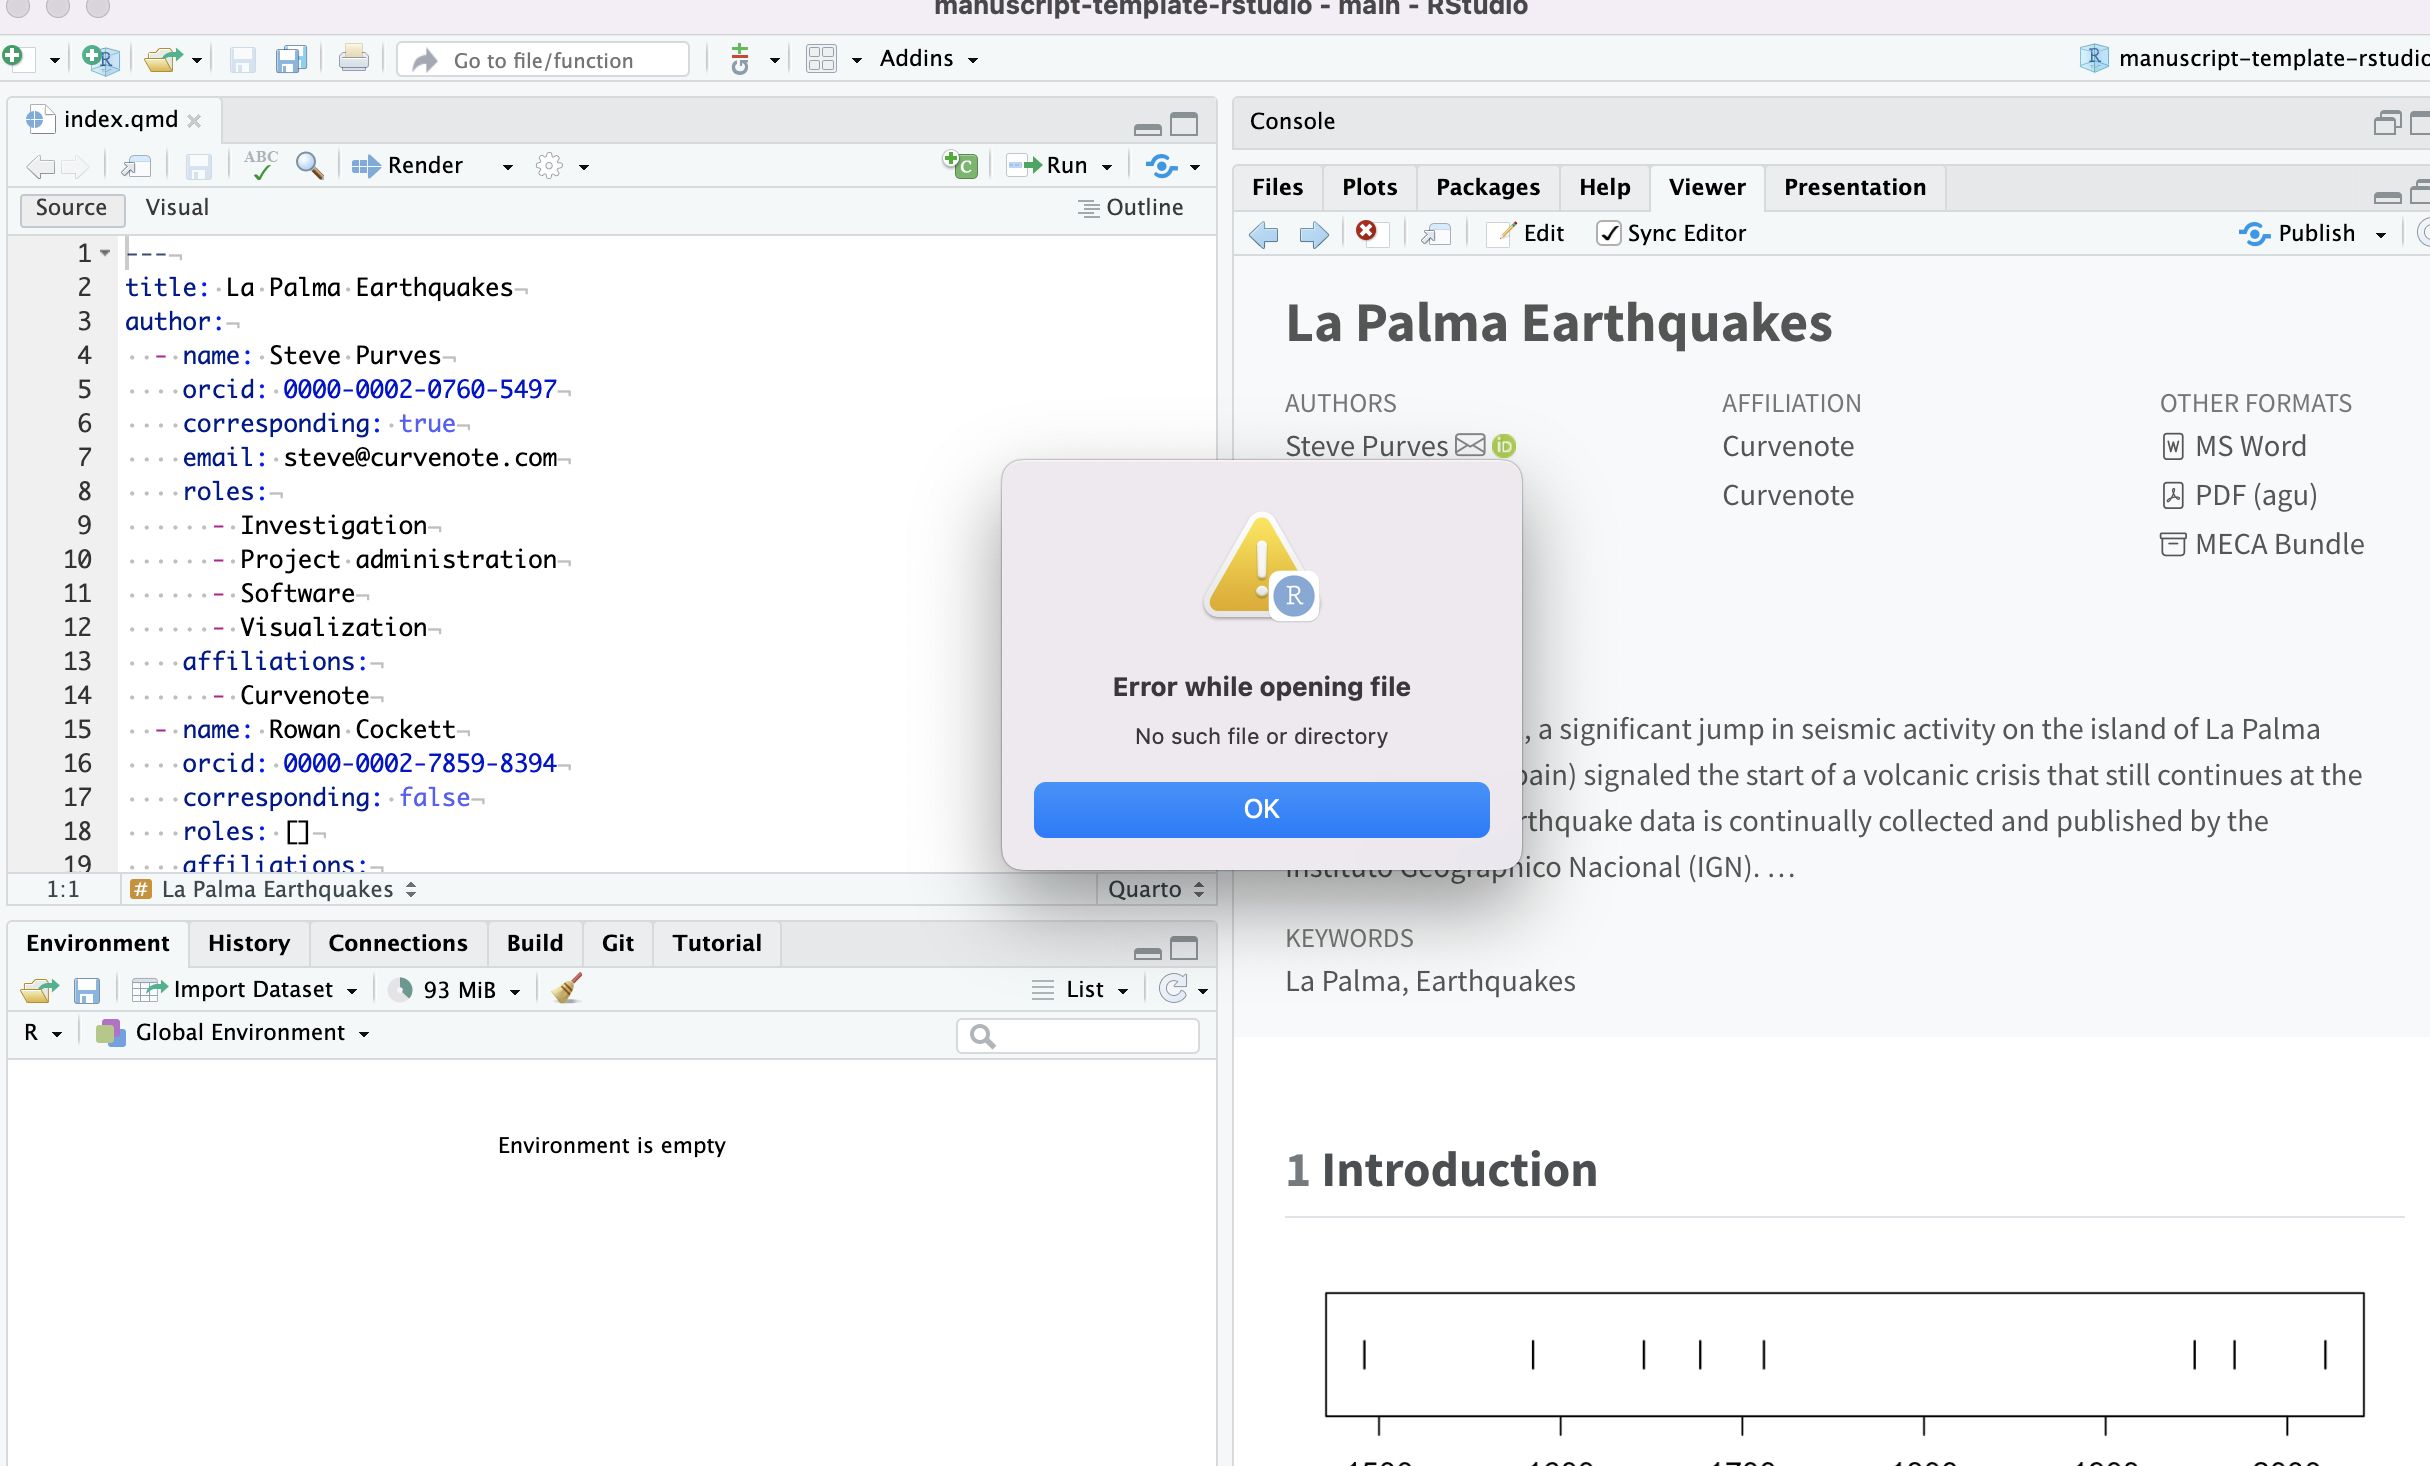The height and width of the screenshot is (1466, 2430).
Task: Open the MS Word format link
Action: pos(2249,446)
